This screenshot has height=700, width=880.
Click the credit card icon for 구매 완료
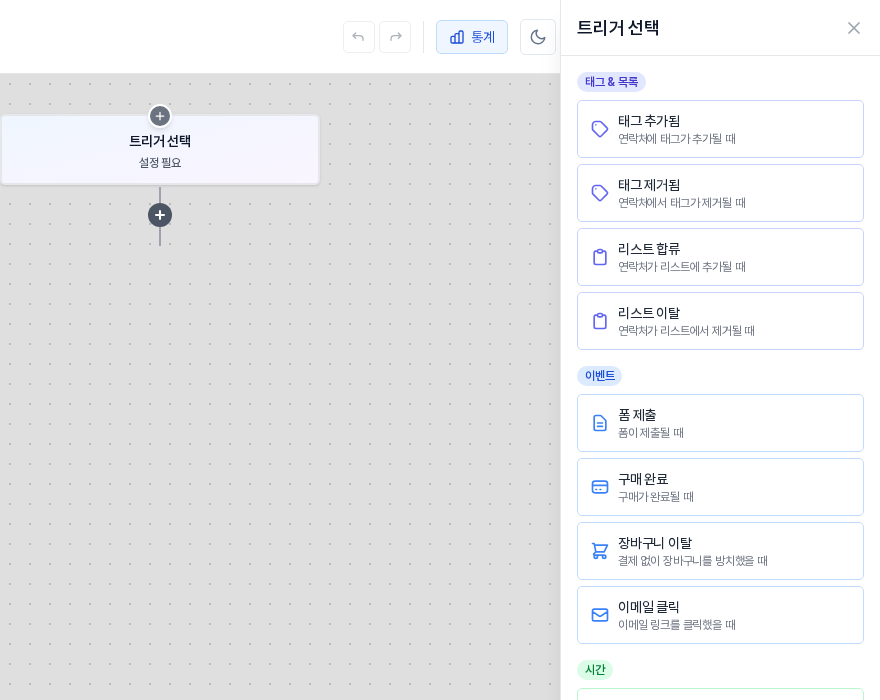600,487
